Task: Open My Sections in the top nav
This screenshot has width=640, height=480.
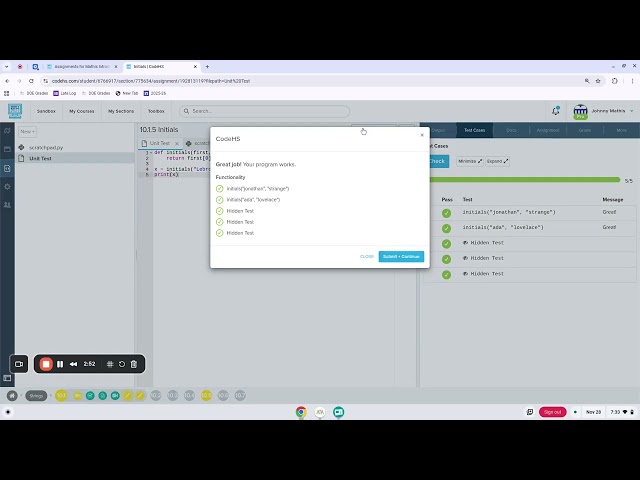Action: [121, 111]
